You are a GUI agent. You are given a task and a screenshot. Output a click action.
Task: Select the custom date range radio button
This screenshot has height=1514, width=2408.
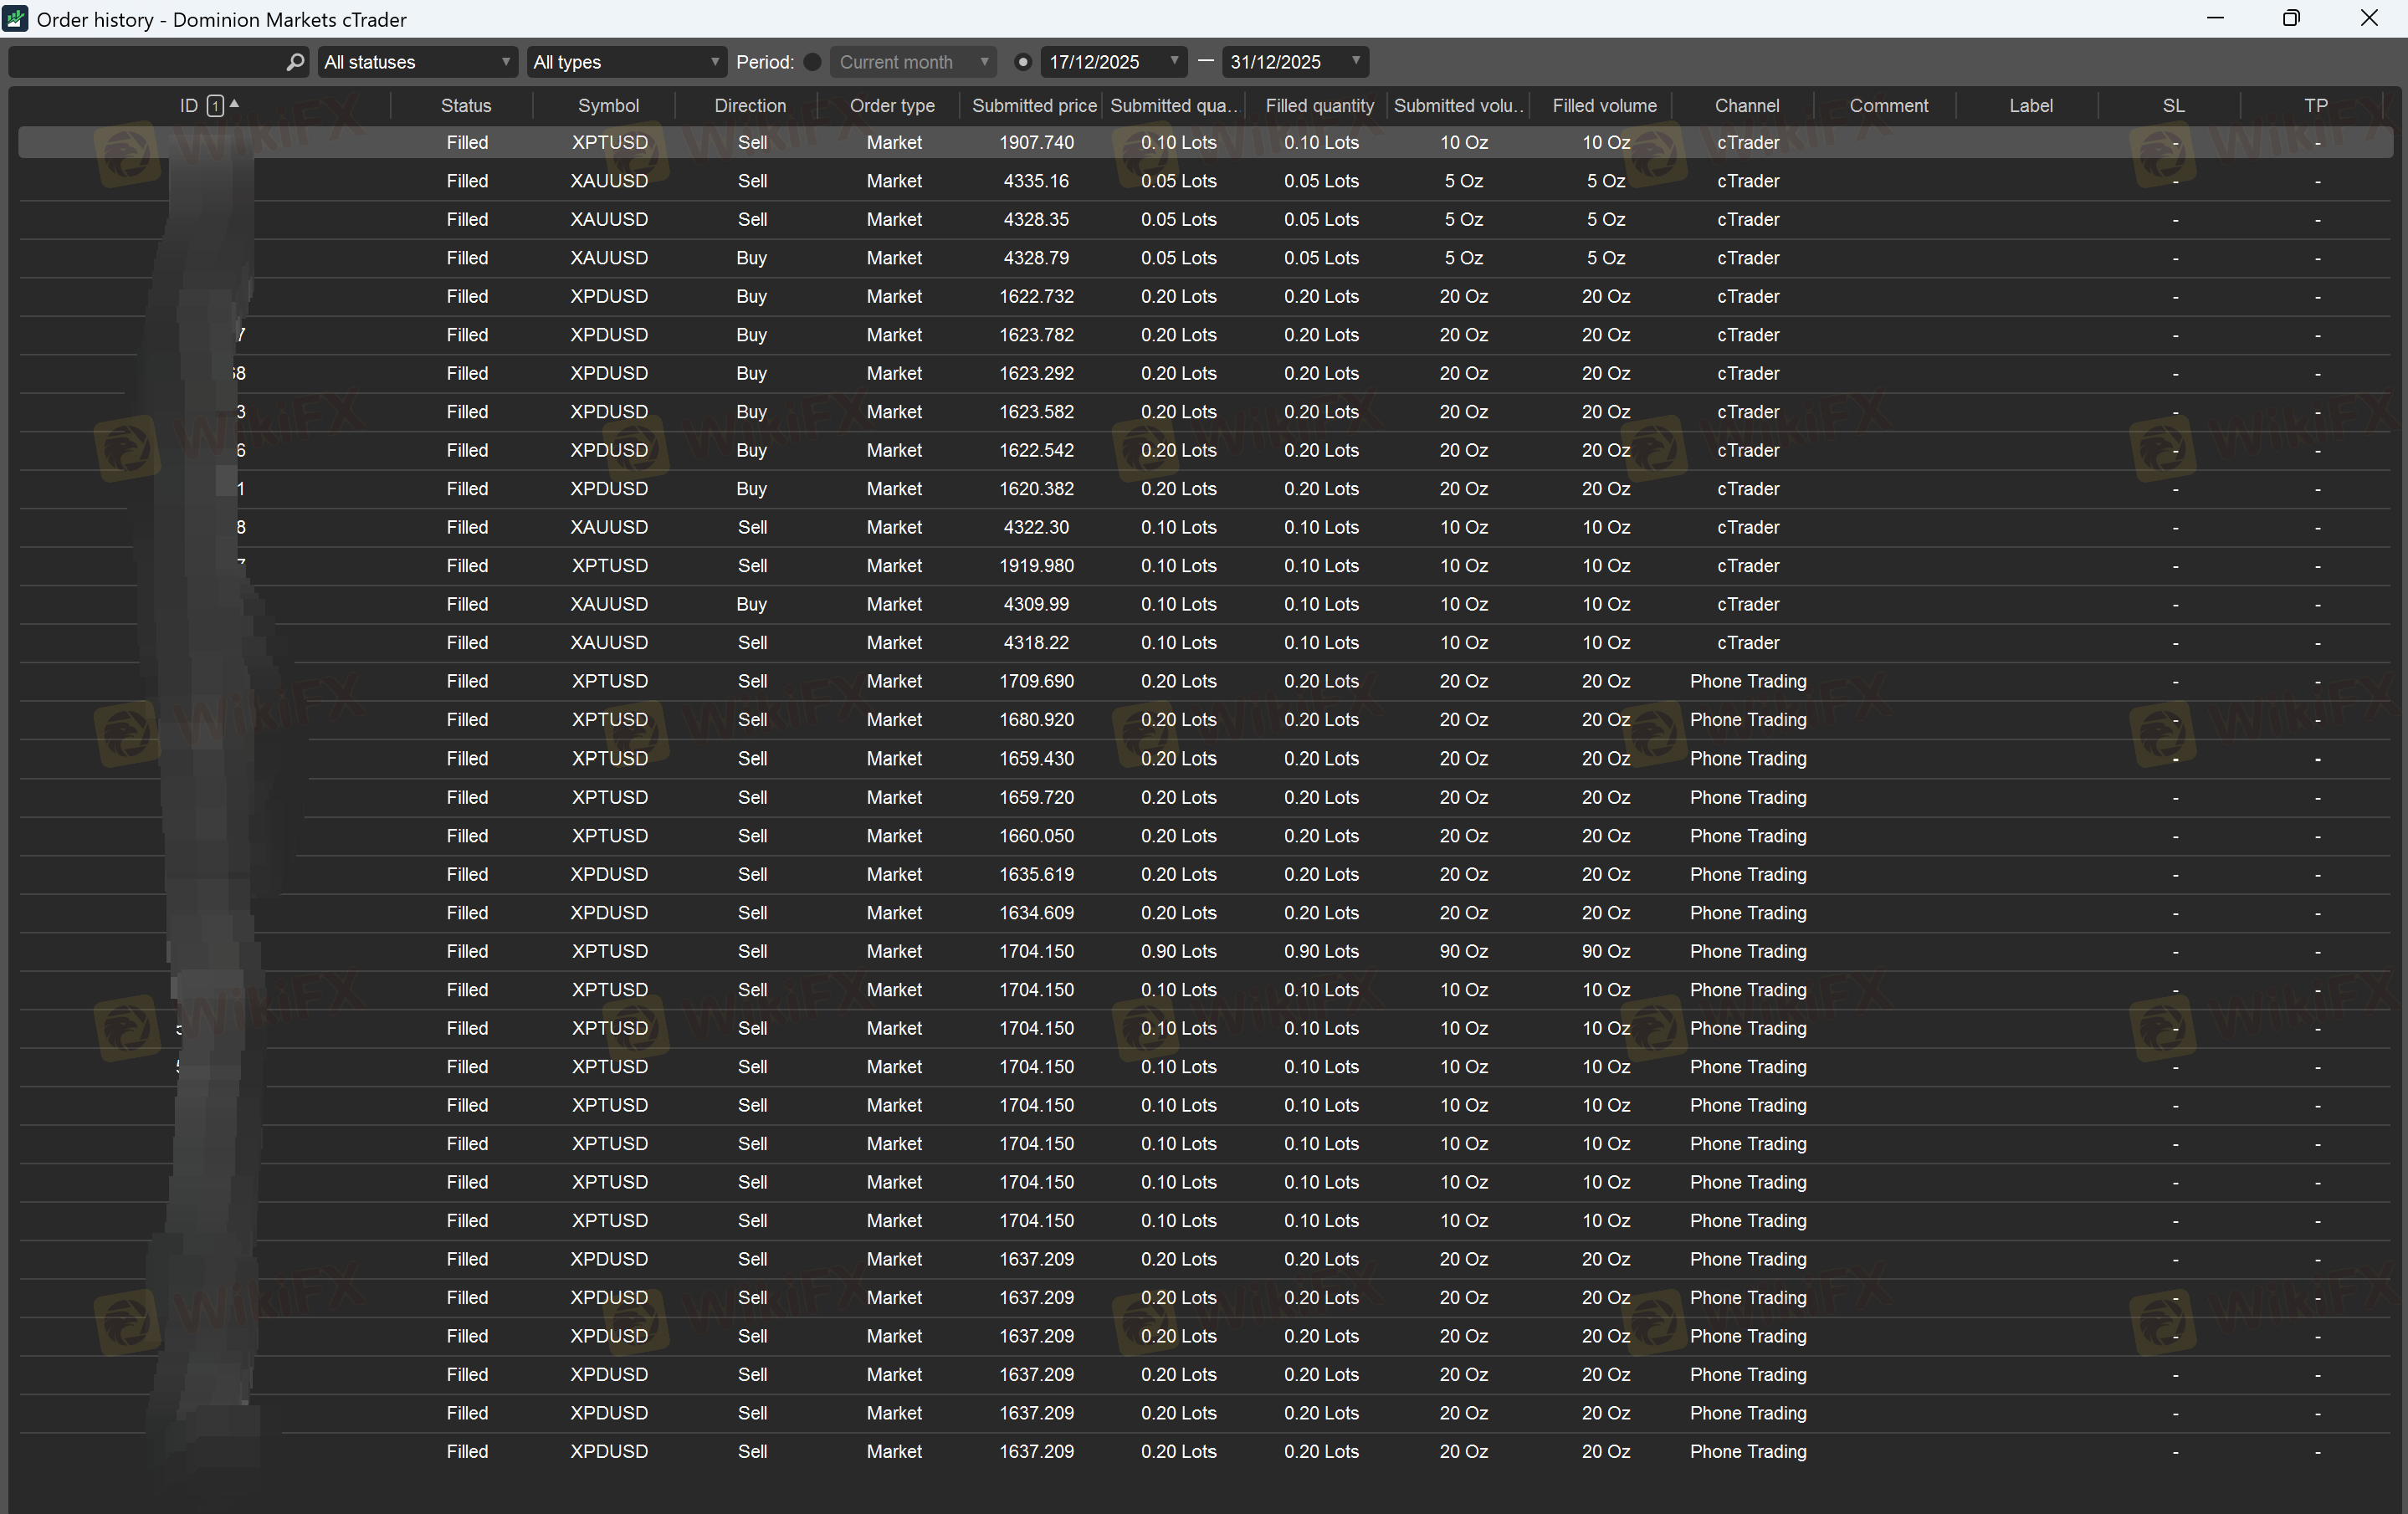point(1022,62)
